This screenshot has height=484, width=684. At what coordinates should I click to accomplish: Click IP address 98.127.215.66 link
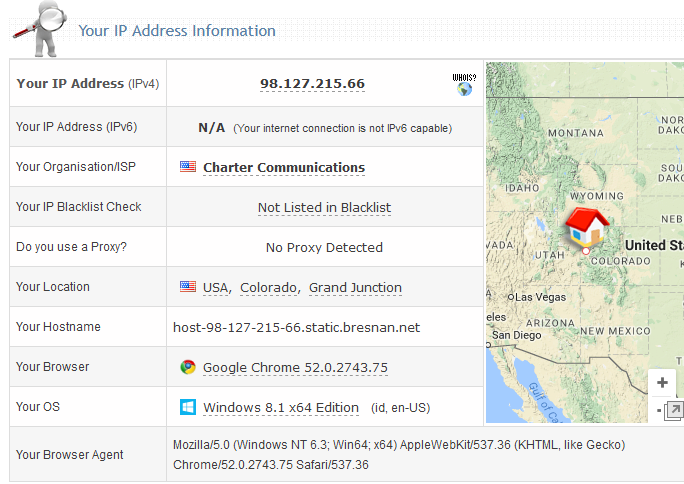point(312,84)
